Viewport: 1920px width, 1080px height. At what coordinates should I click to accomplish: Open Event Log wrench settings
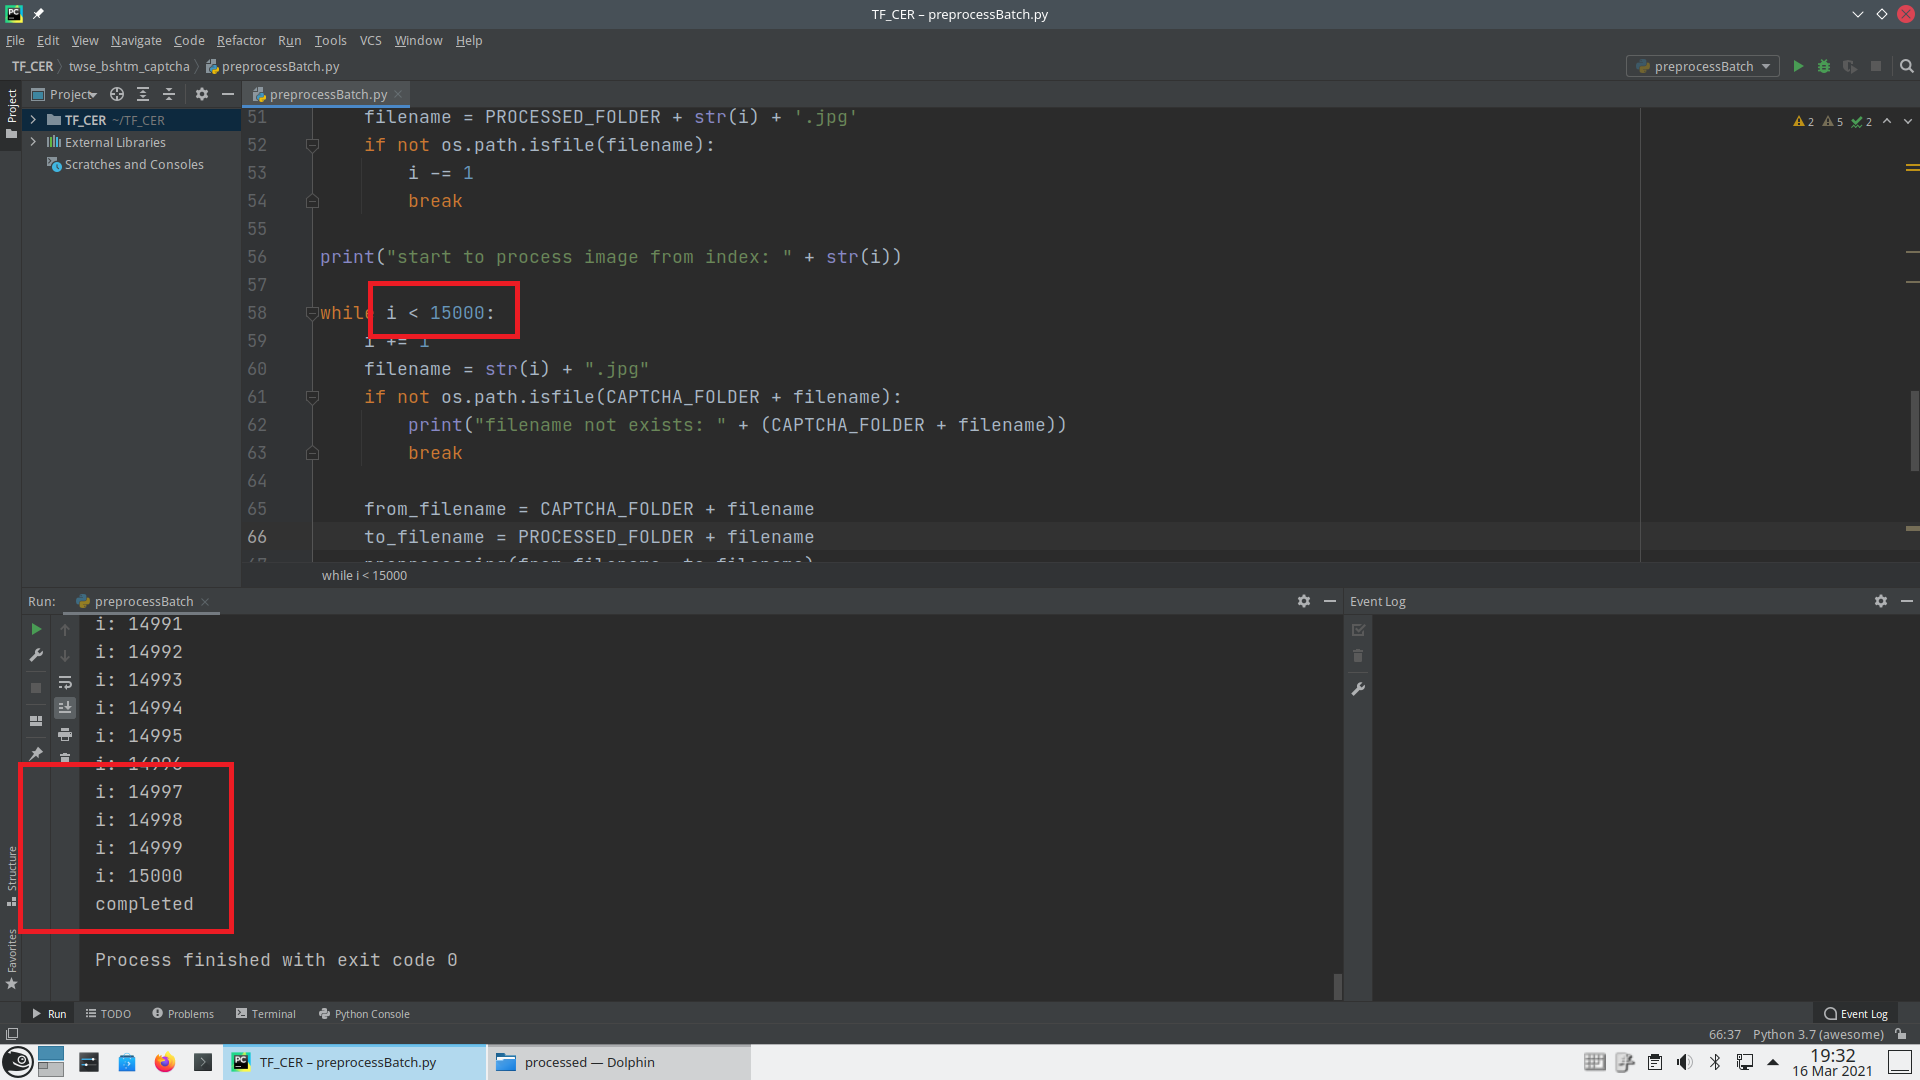pos(1358,689)
